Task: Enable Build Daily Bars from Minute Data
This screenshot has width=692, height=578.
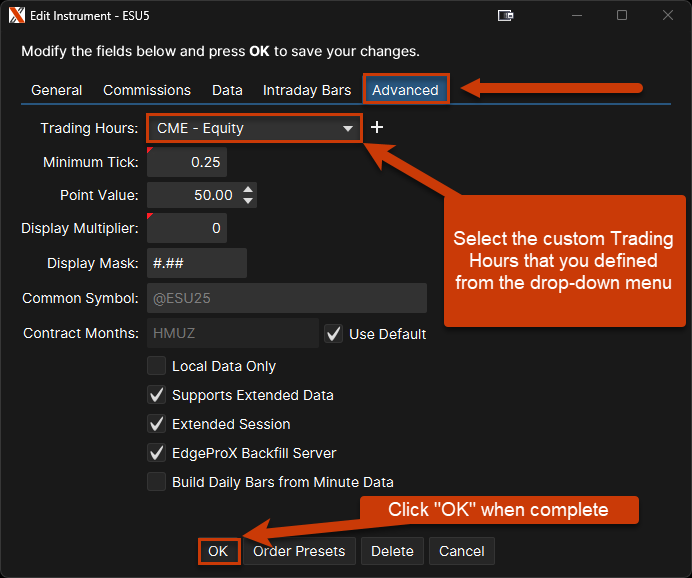Action: pyautogui.click(x=157, y=482)
